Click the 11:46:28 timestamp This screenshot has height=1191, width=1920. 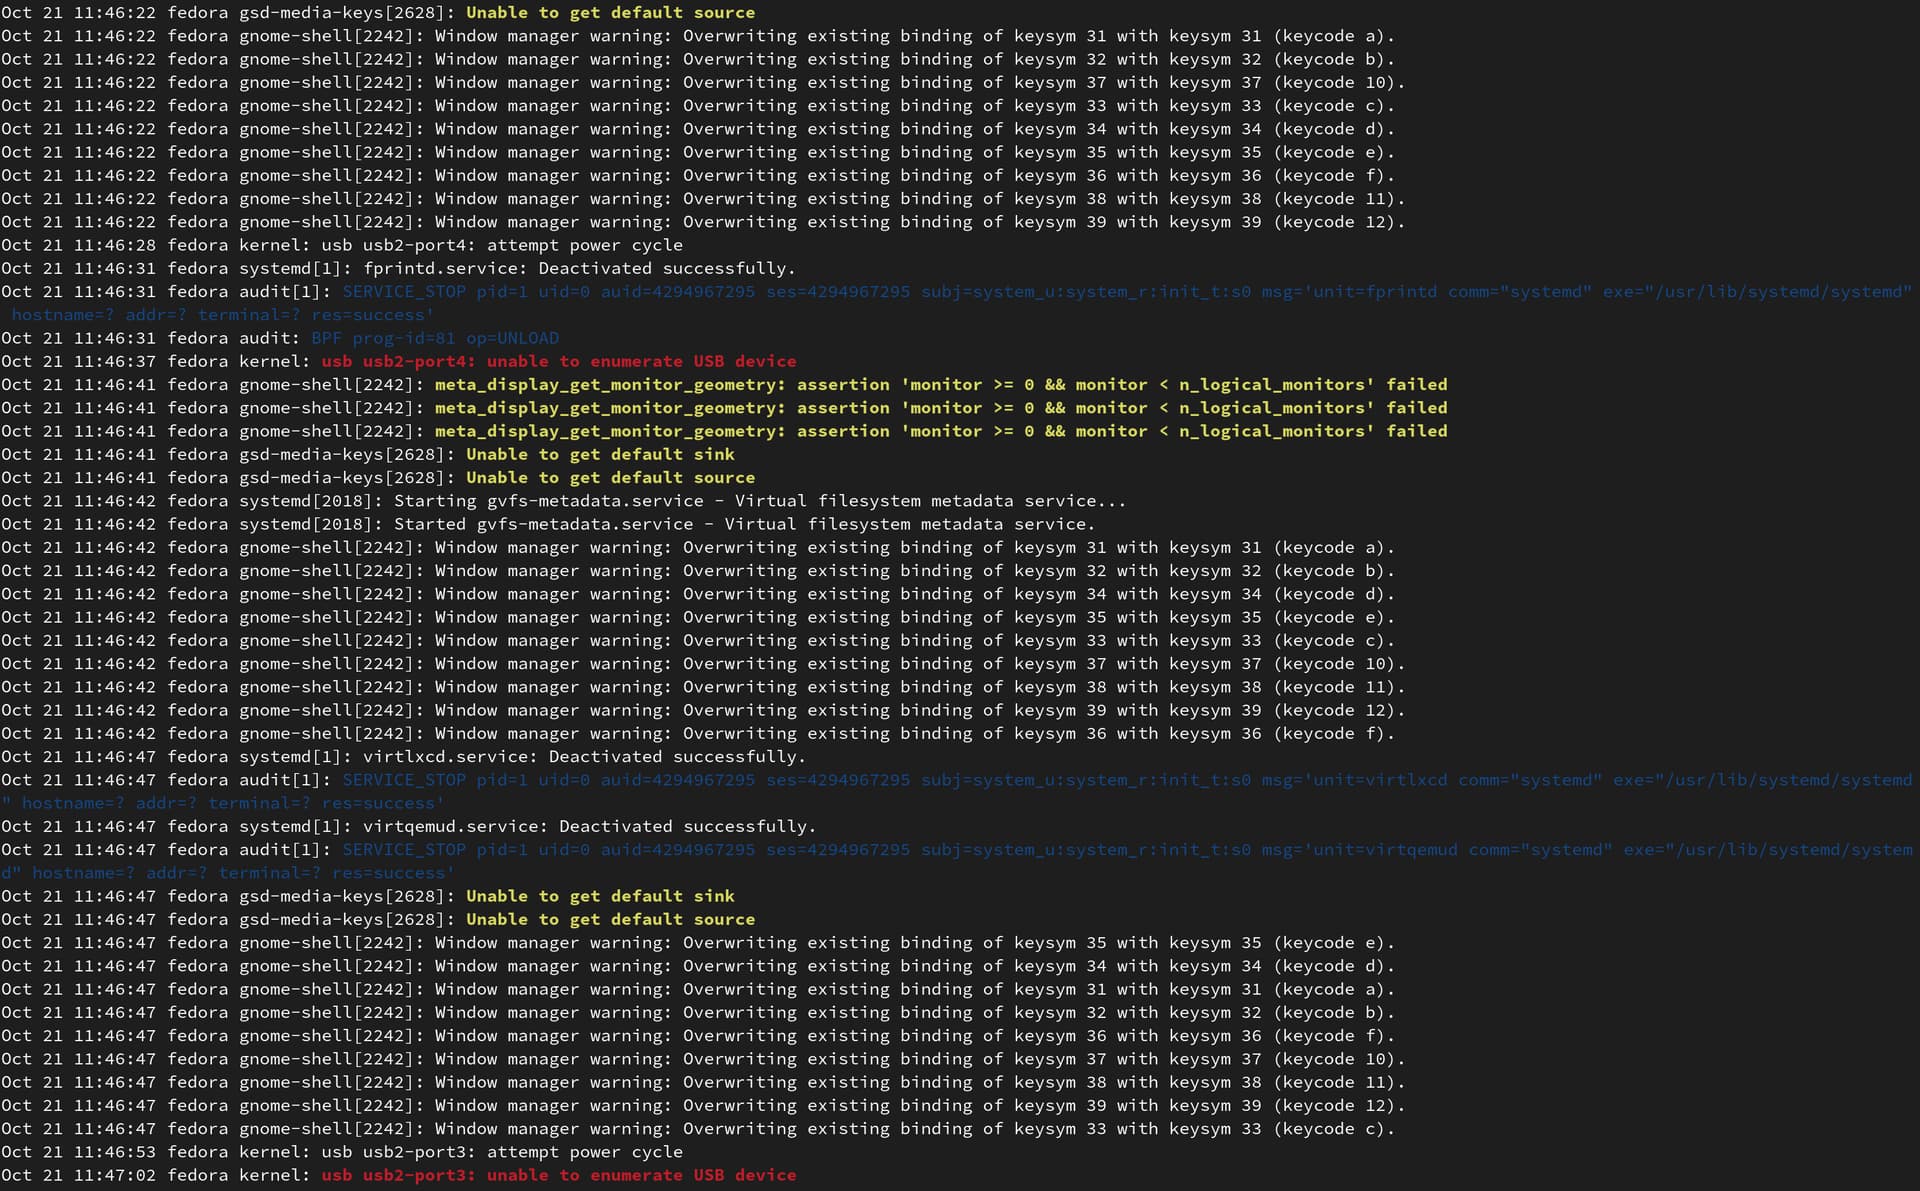[114, 245]
